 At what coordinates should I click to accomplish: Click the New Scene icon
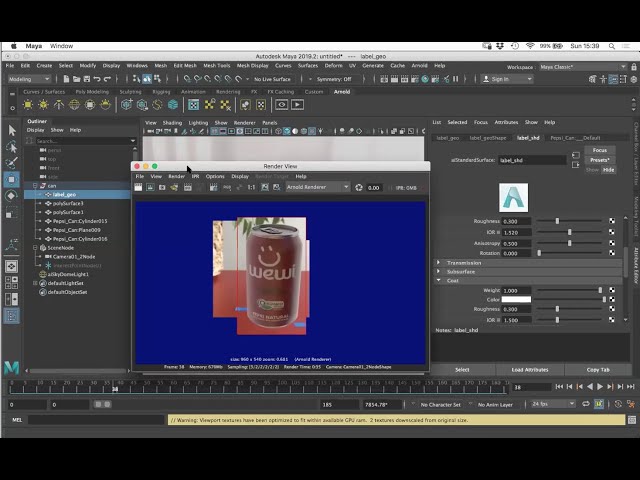tap(66, 79)
